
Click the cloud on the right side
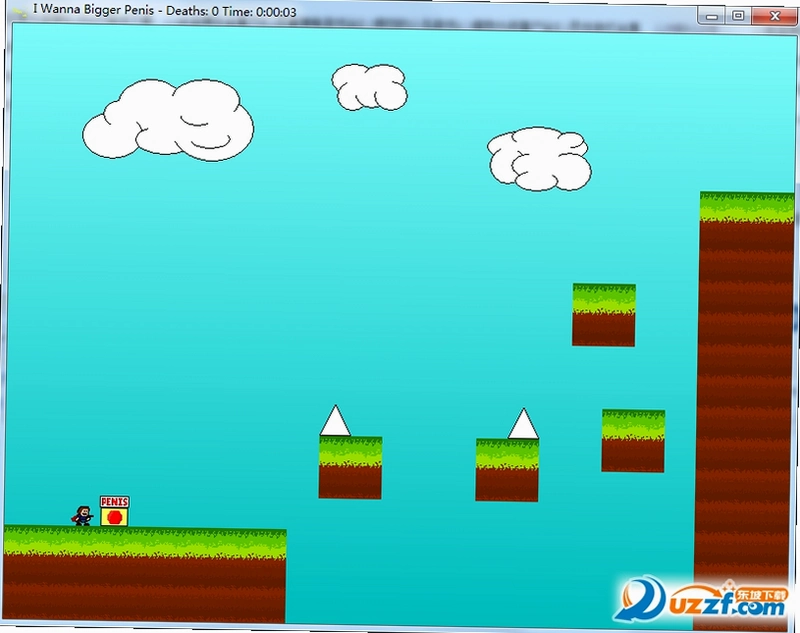point(539,159)
